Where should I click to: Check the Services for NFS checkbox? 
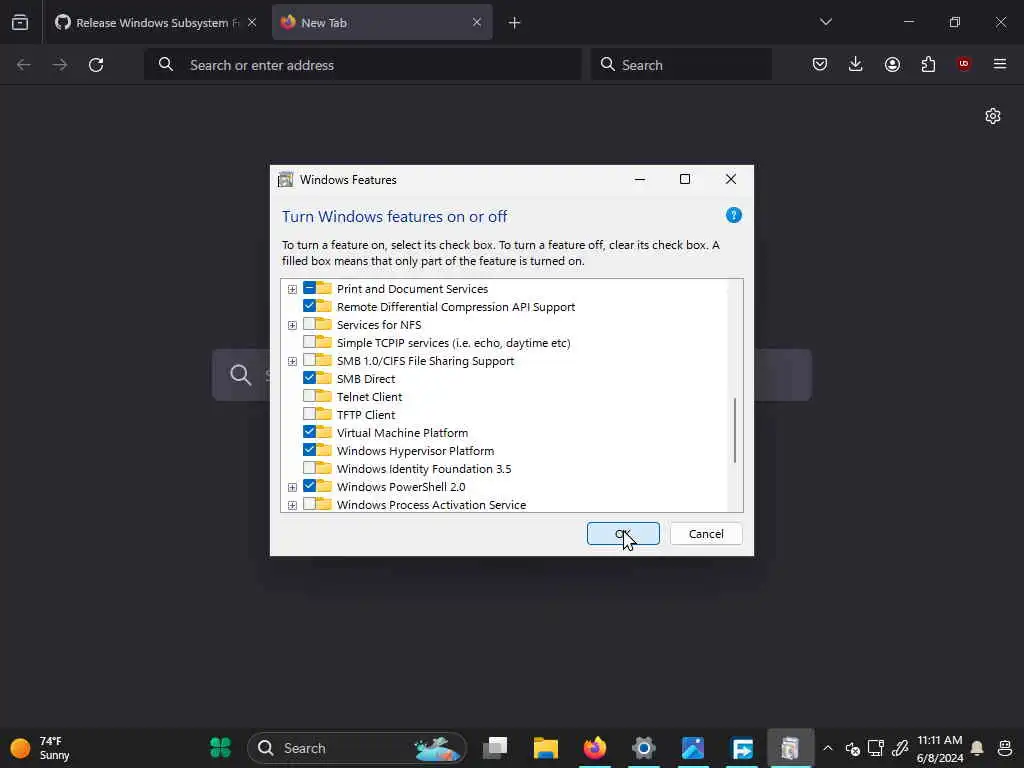click(310, 324)
